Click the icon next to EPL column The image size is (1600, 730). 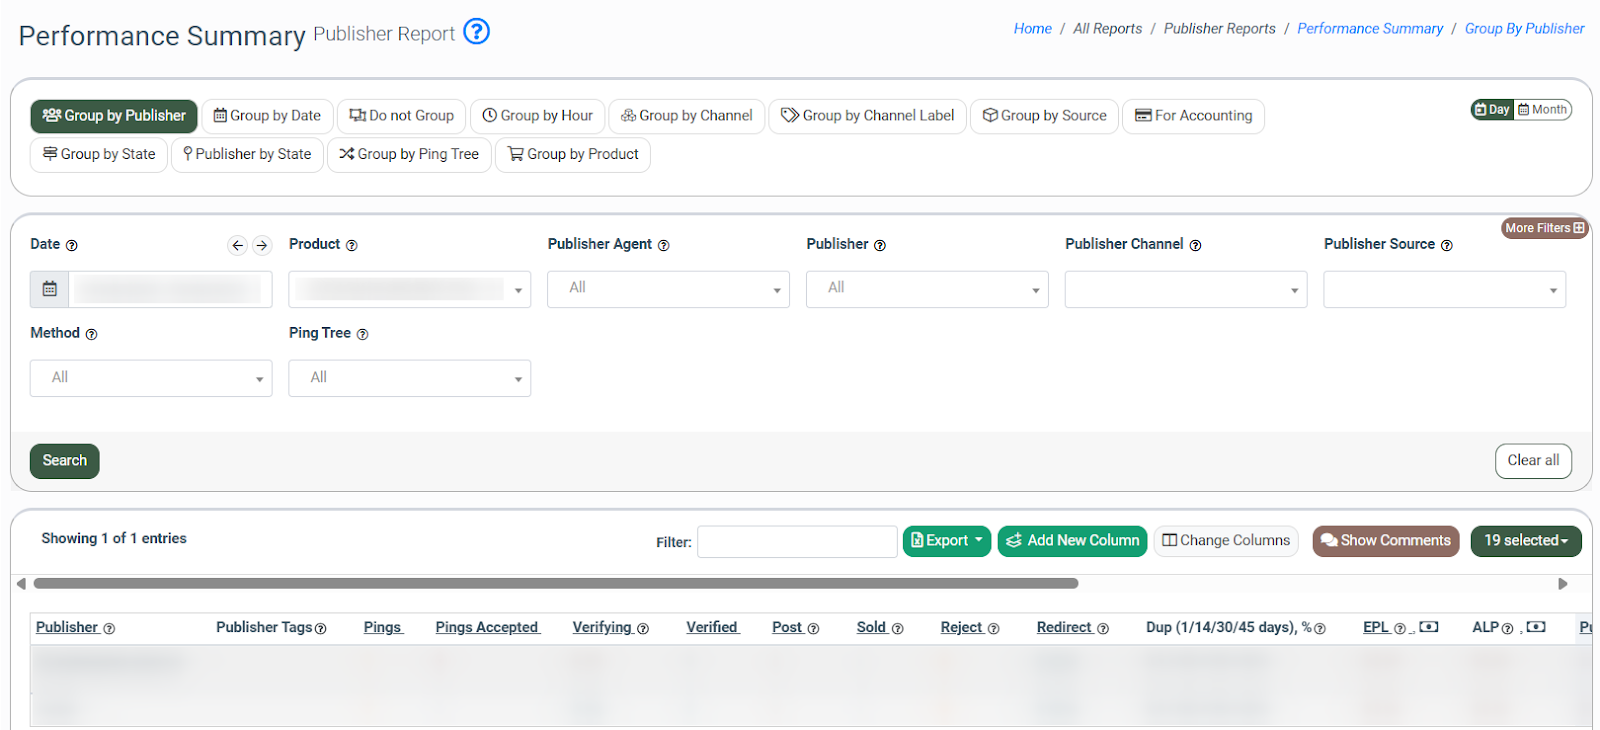point(1429,627)
